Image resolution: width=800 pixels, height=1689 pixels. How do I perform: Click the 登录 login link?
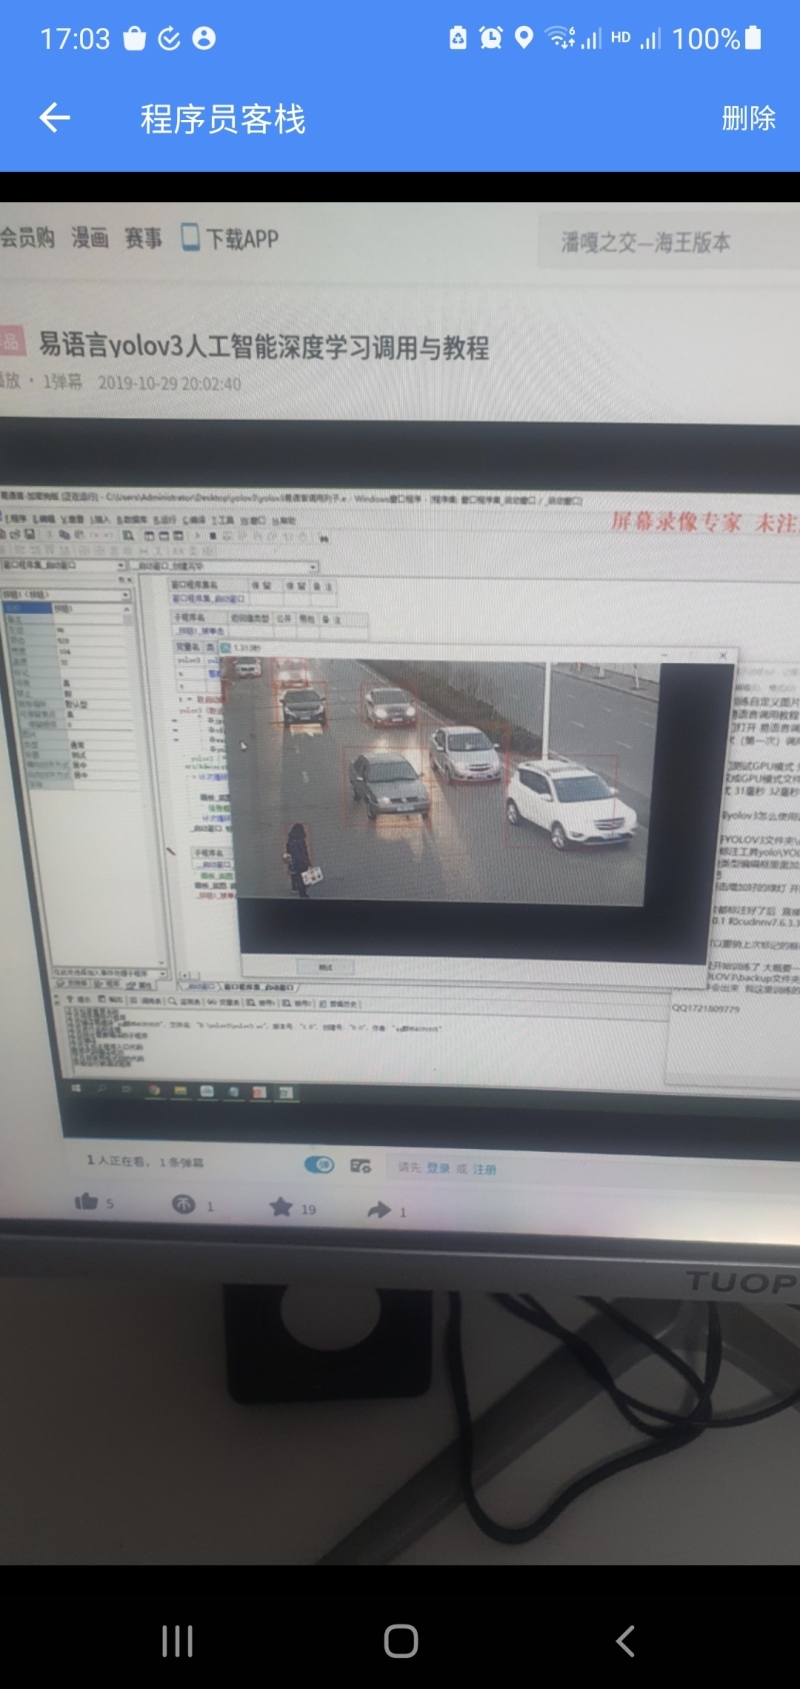438,1168
